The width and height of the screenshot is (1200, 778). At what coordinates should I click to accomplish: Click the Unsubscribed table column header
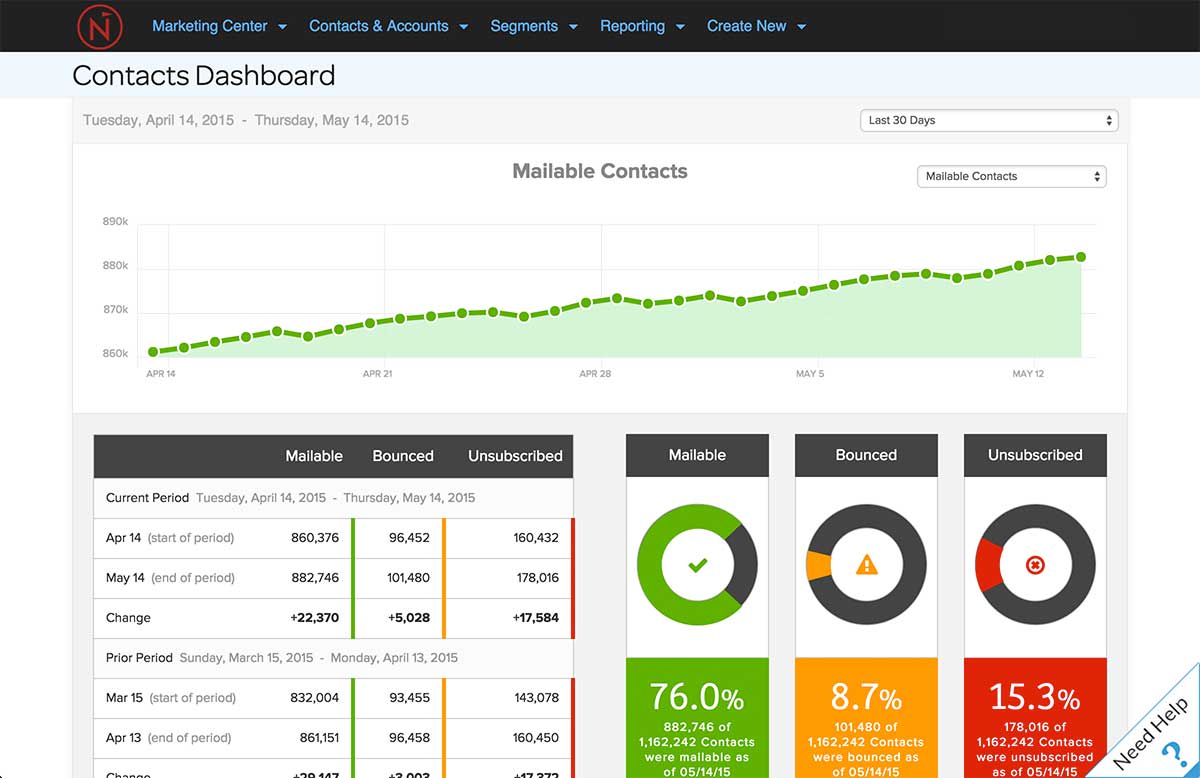[x=515, y=456]
